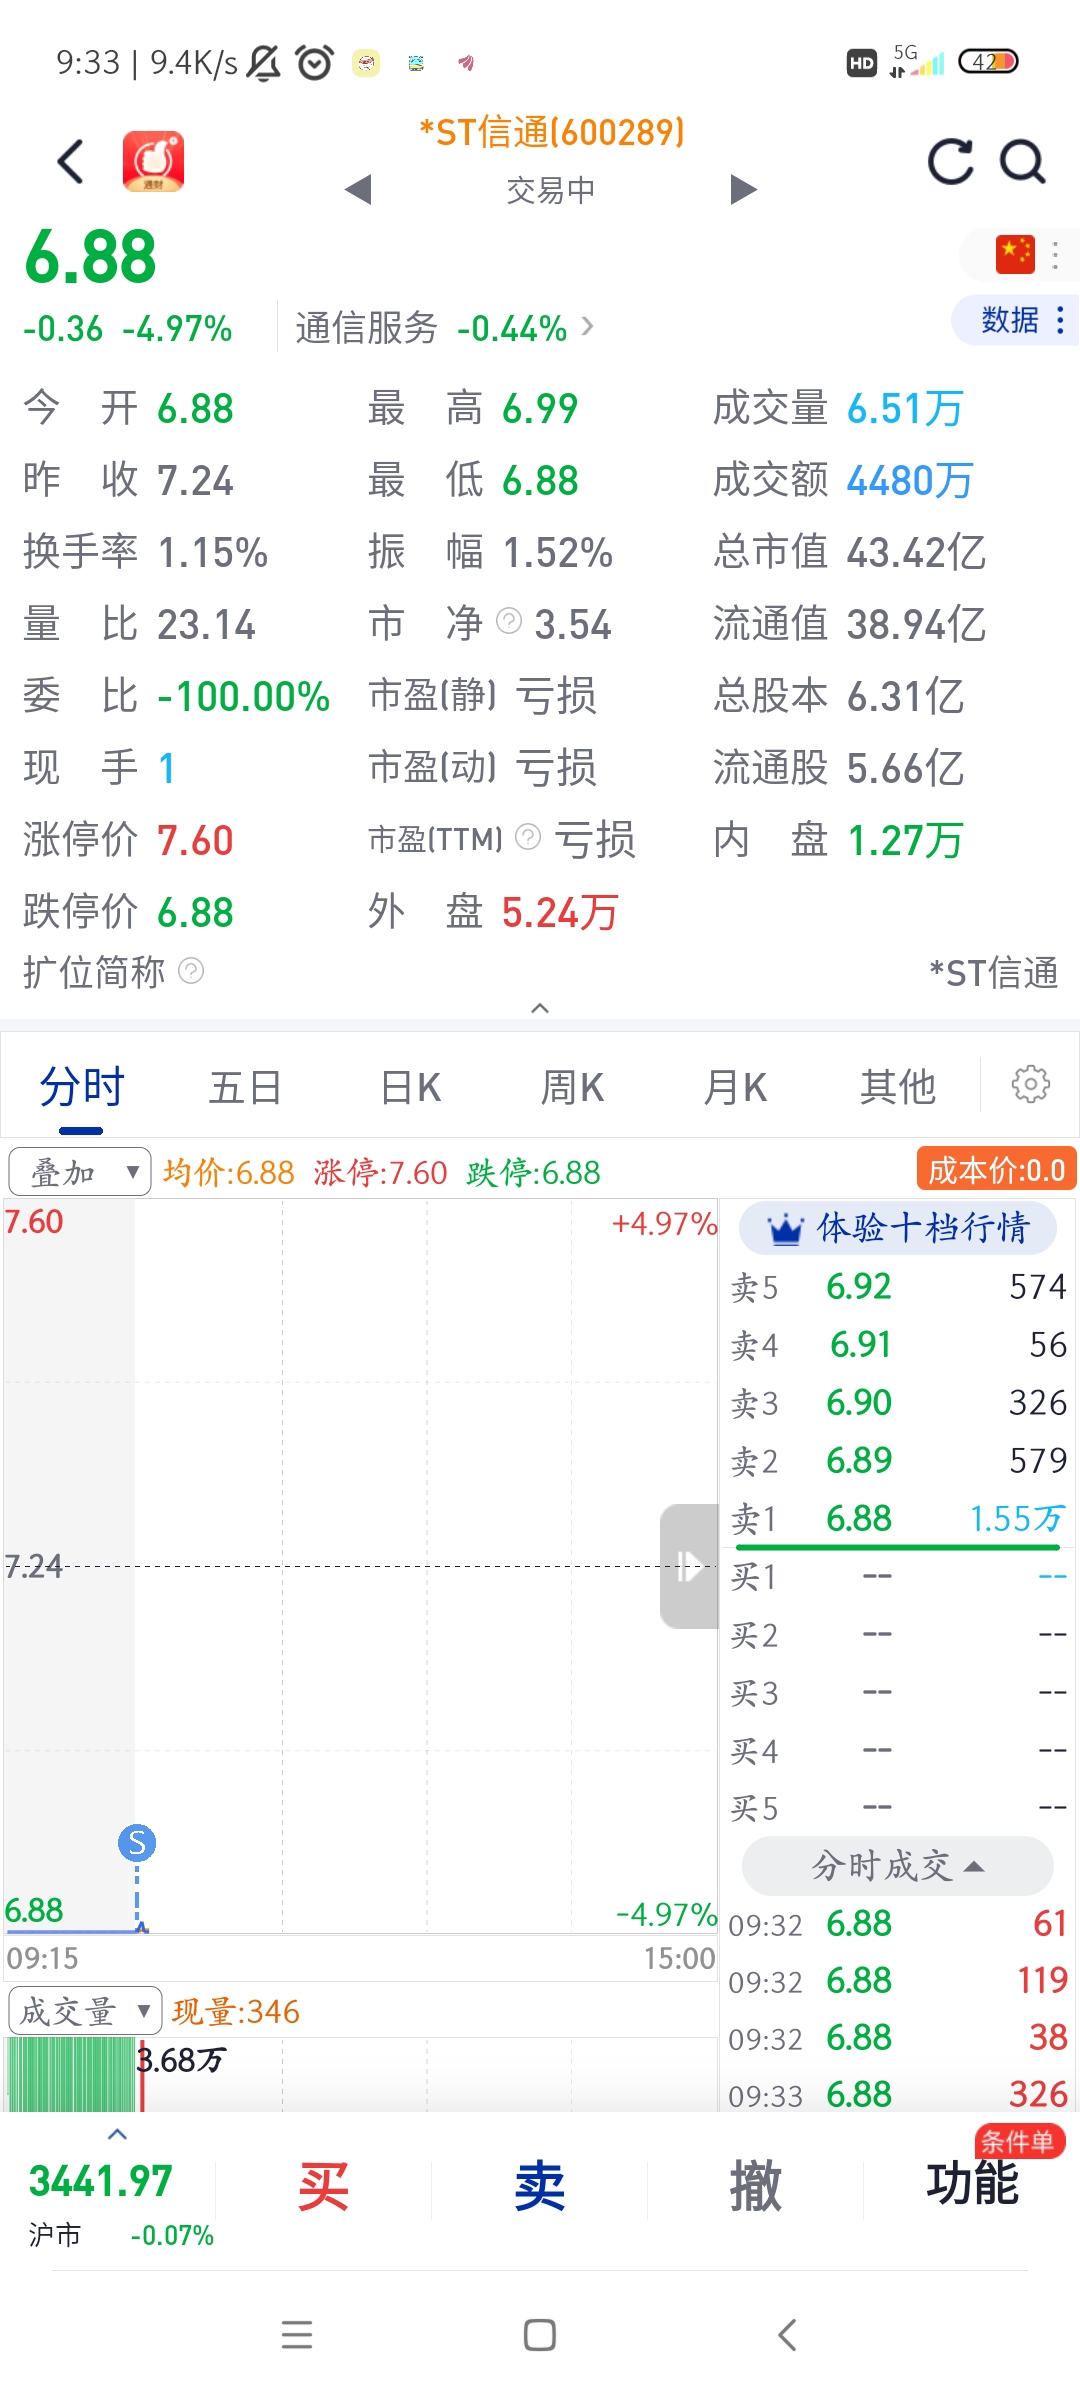Screen dimensions: 1080x2400
Task: Toggle the 分时成交 trades list
Action: click(x=898, y=1866)
